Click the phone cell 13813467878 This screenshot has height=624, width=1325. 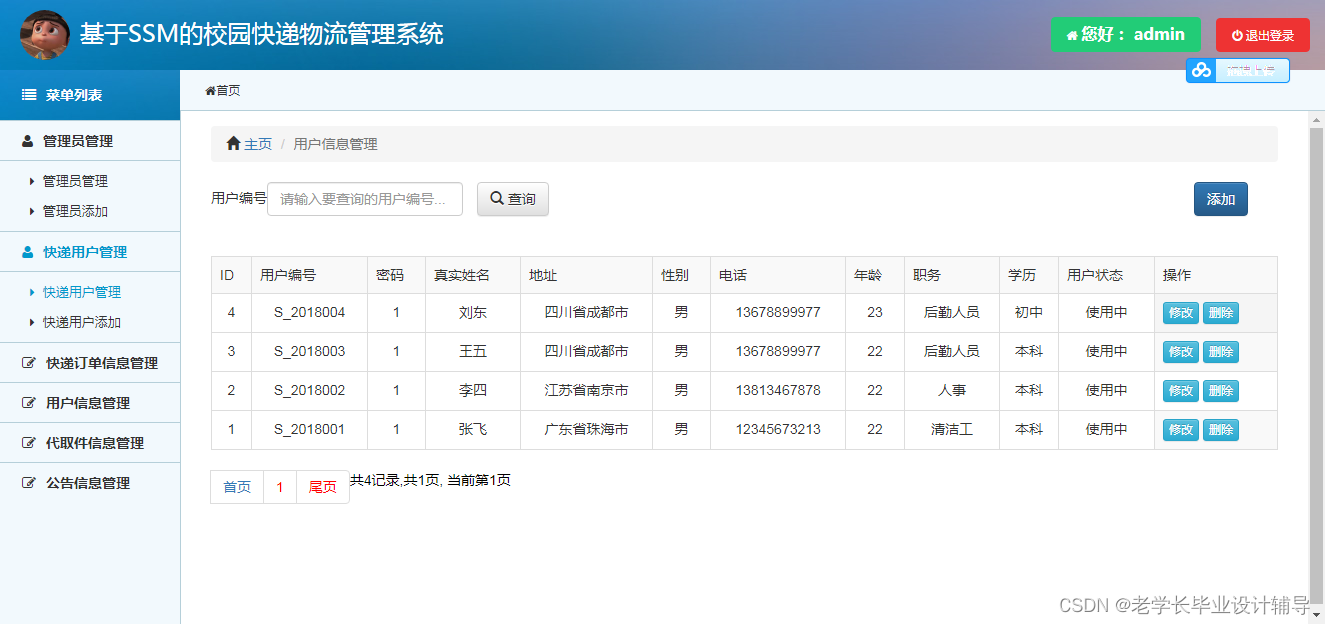778,391
